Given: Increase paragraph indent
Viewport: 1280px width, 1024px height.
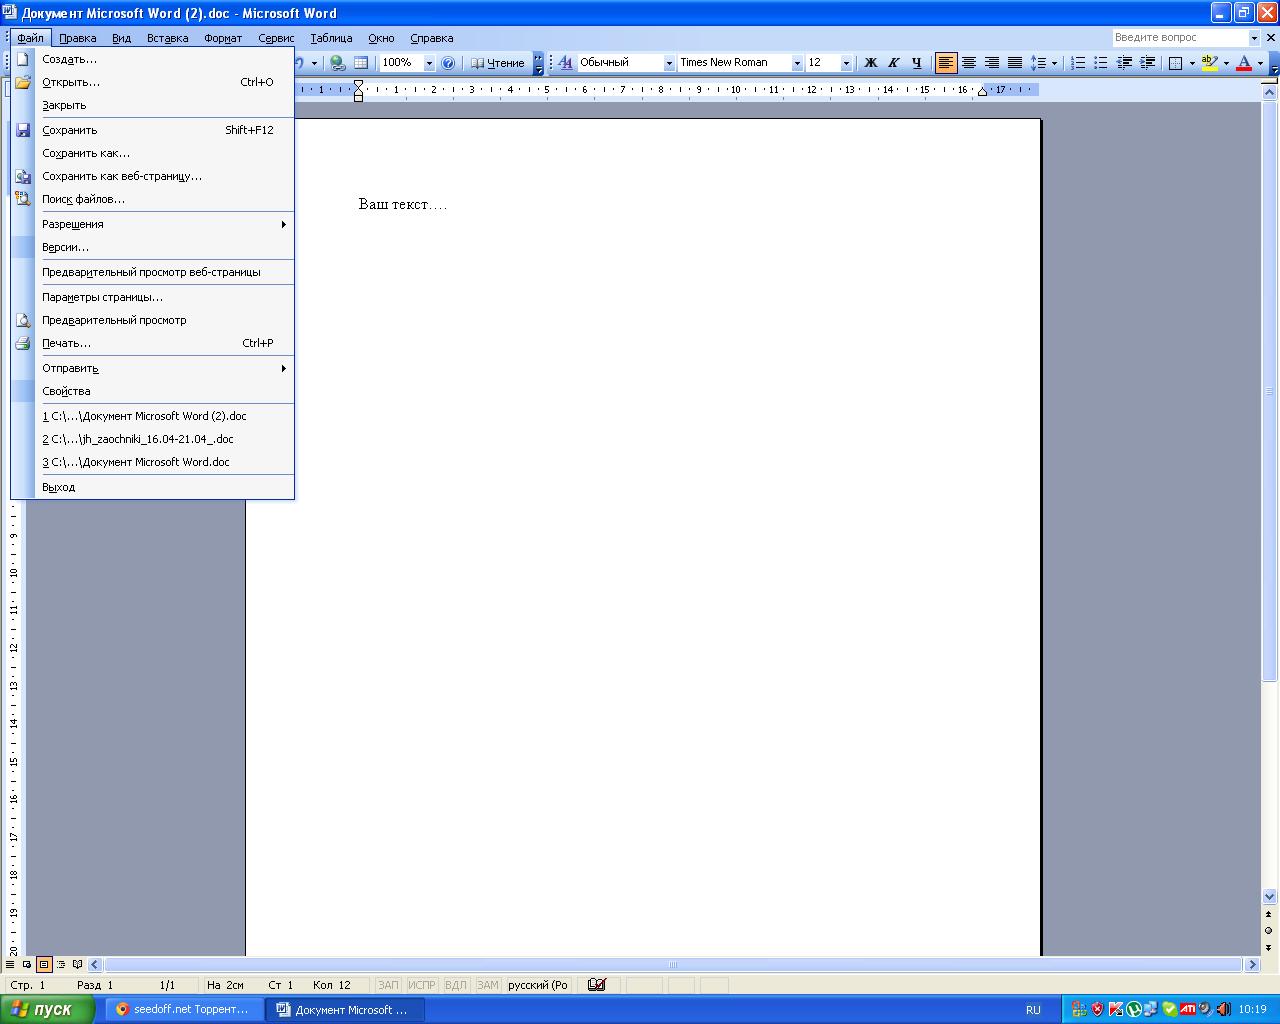Looking at the screenshot, I should coord(1147,63).
